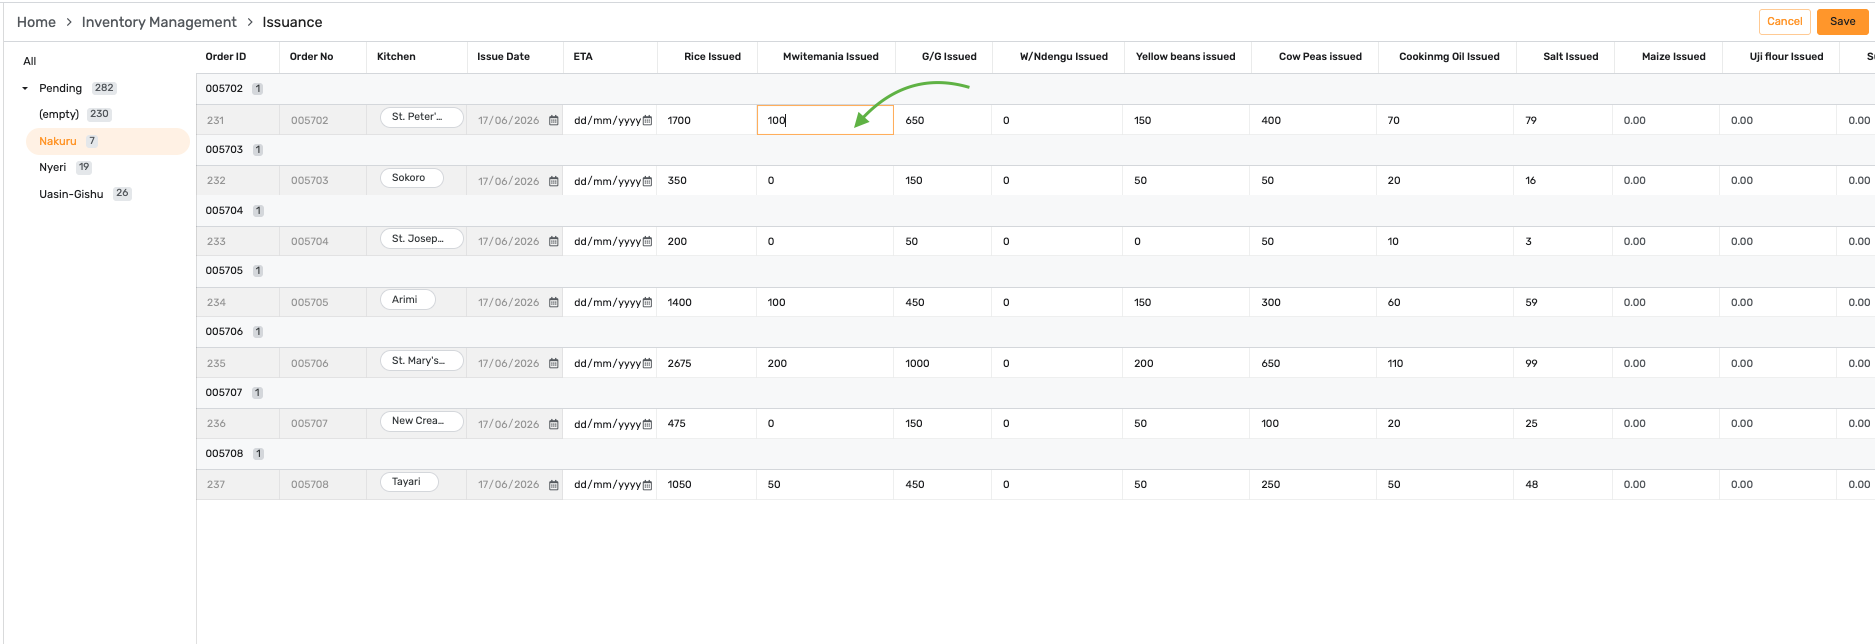The height and width of the screenshot is (644, 1875).
Task: Open ETA calendar picker for order 005705
Action: pos(647,303)
